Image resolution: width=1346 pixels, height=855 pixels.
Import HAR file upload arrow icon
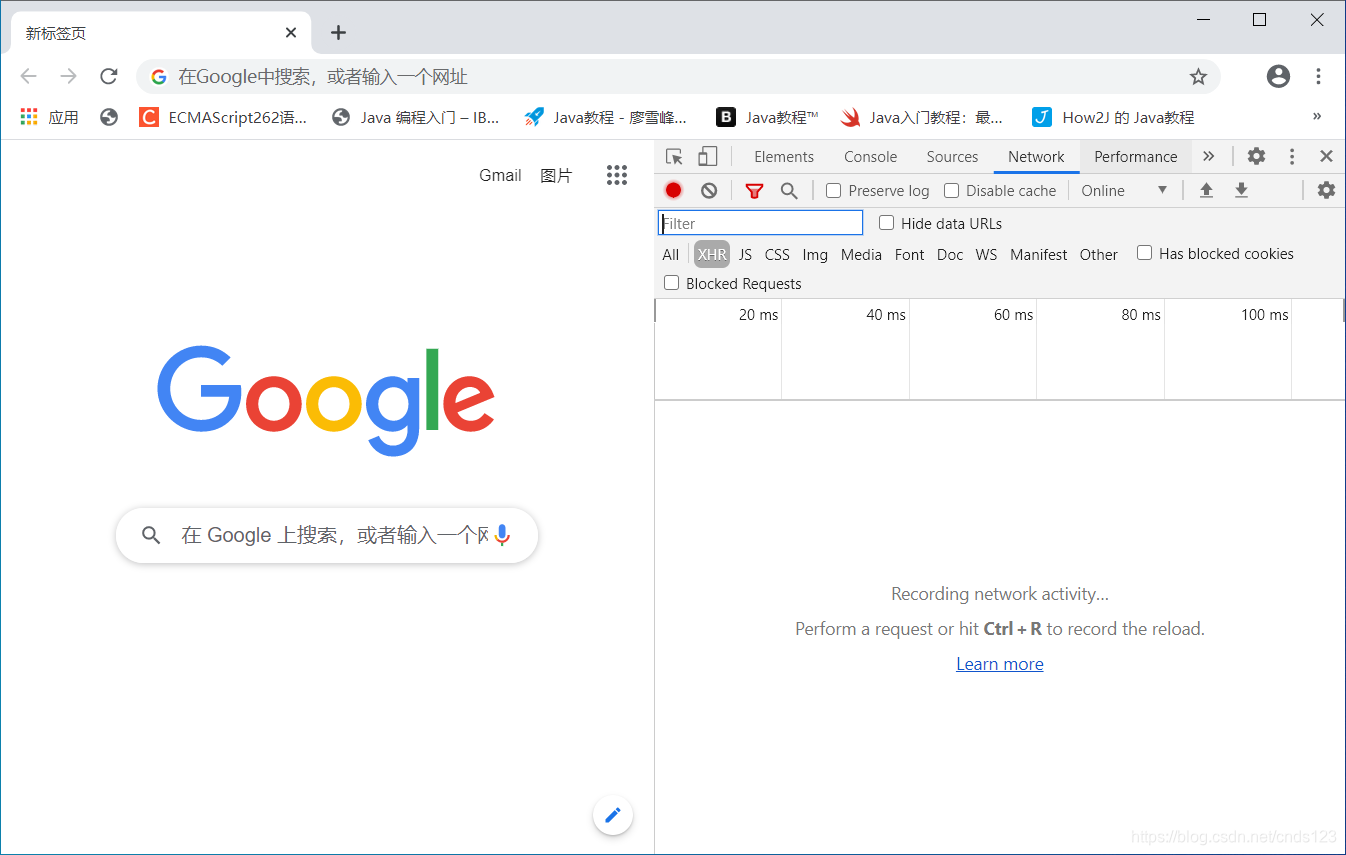click(x=1206, y=190)
